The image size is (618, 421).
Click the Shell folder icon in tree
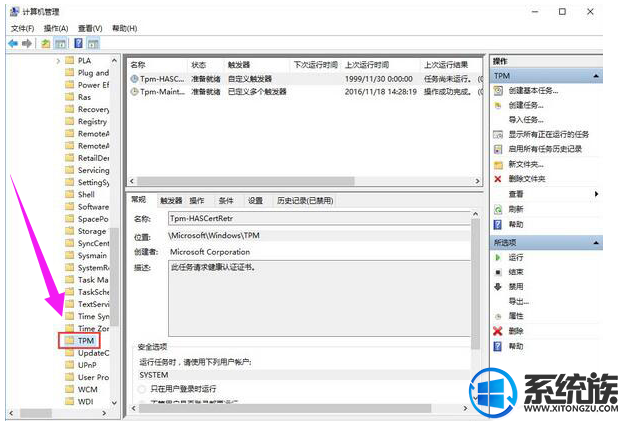[69, 194]
